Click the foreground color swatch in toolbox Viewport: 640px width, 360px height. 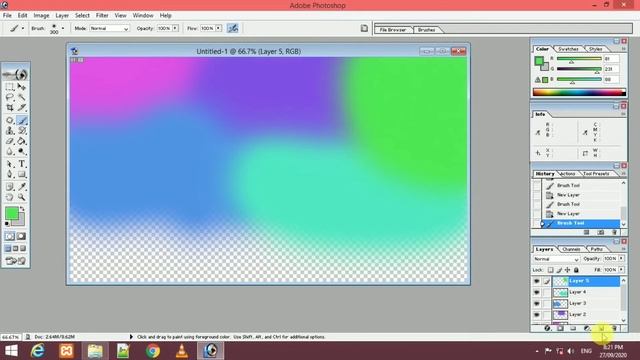[12, 213]
